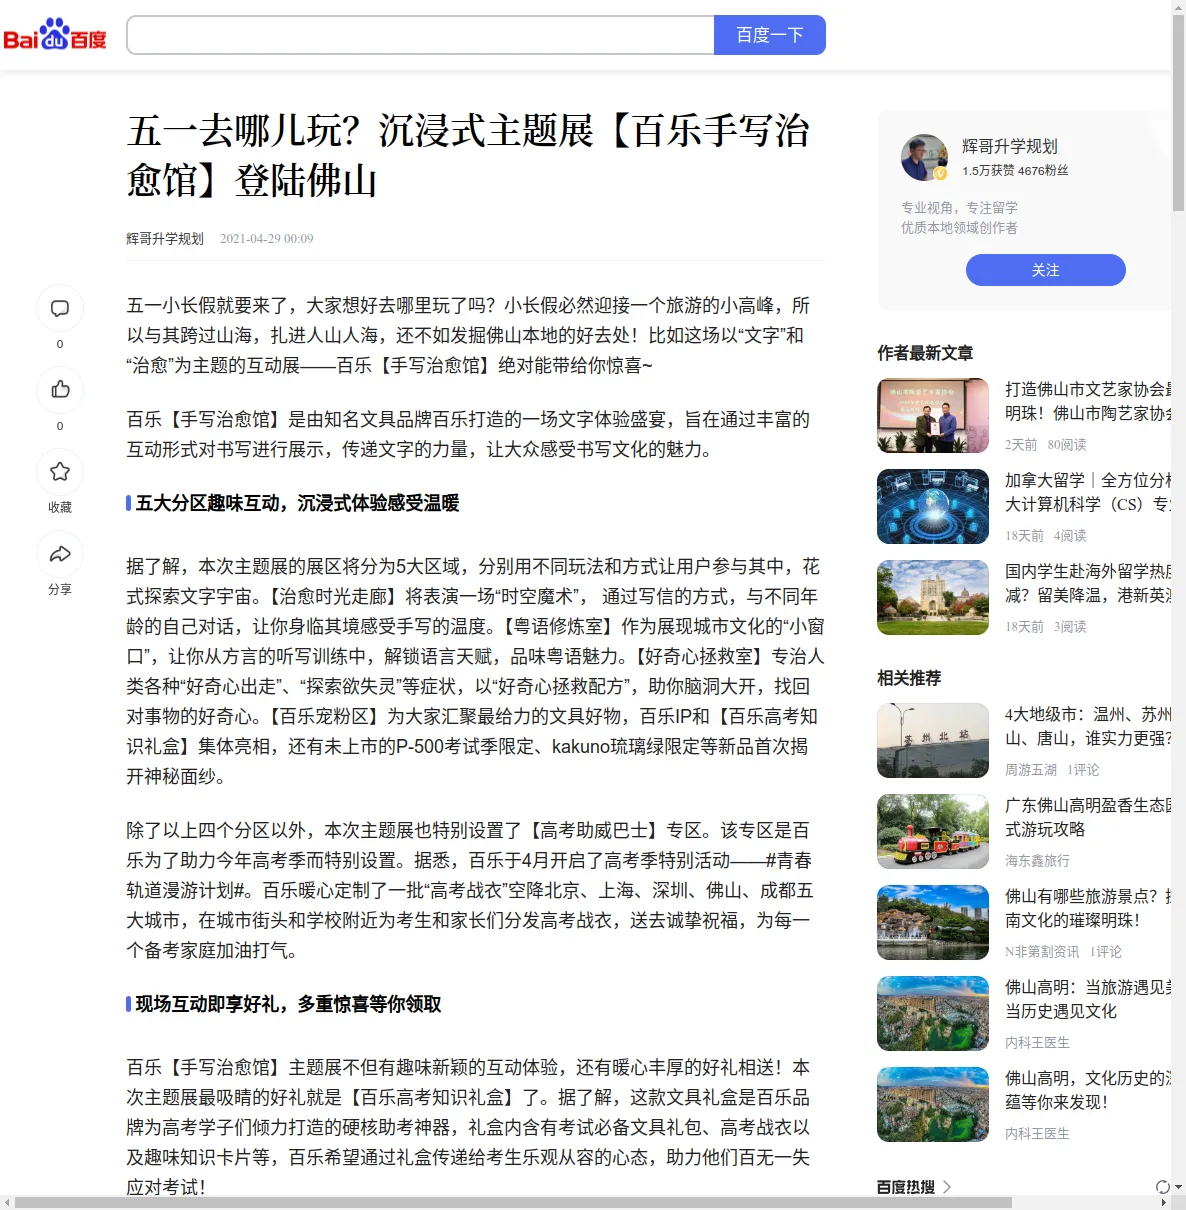
Task: Open recommendation 佛山有哪些旅游景点
Action: pos(1088,908)
